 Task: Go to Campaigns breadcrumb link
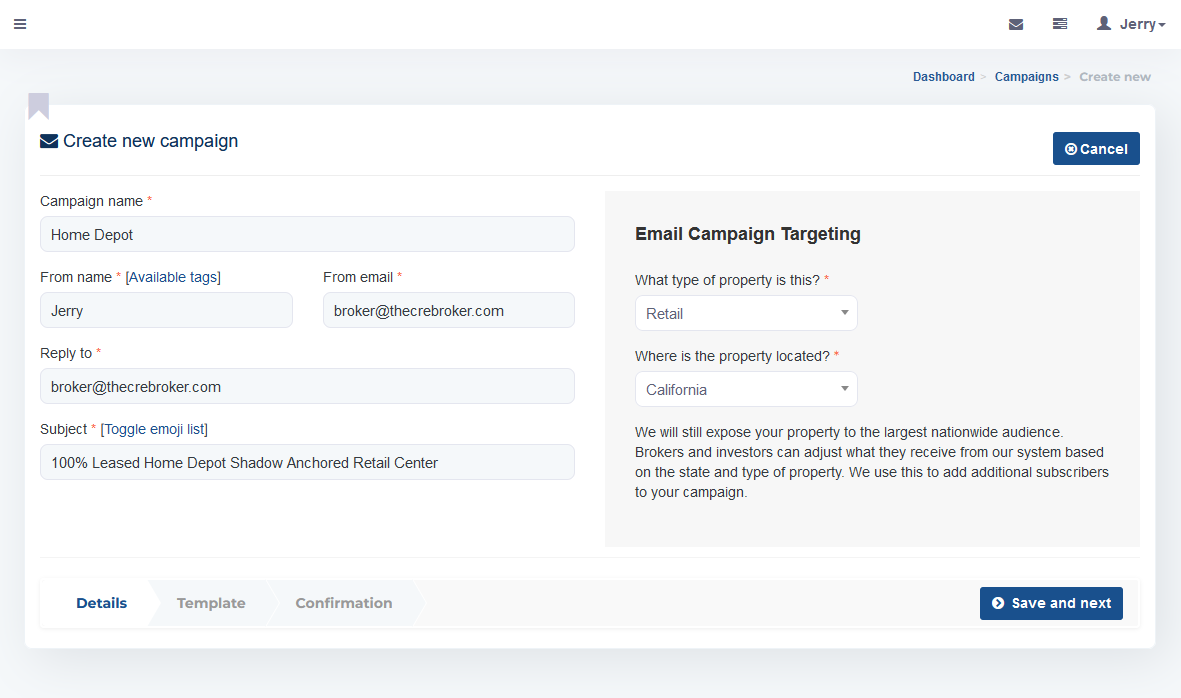(x=1027, y=77)
